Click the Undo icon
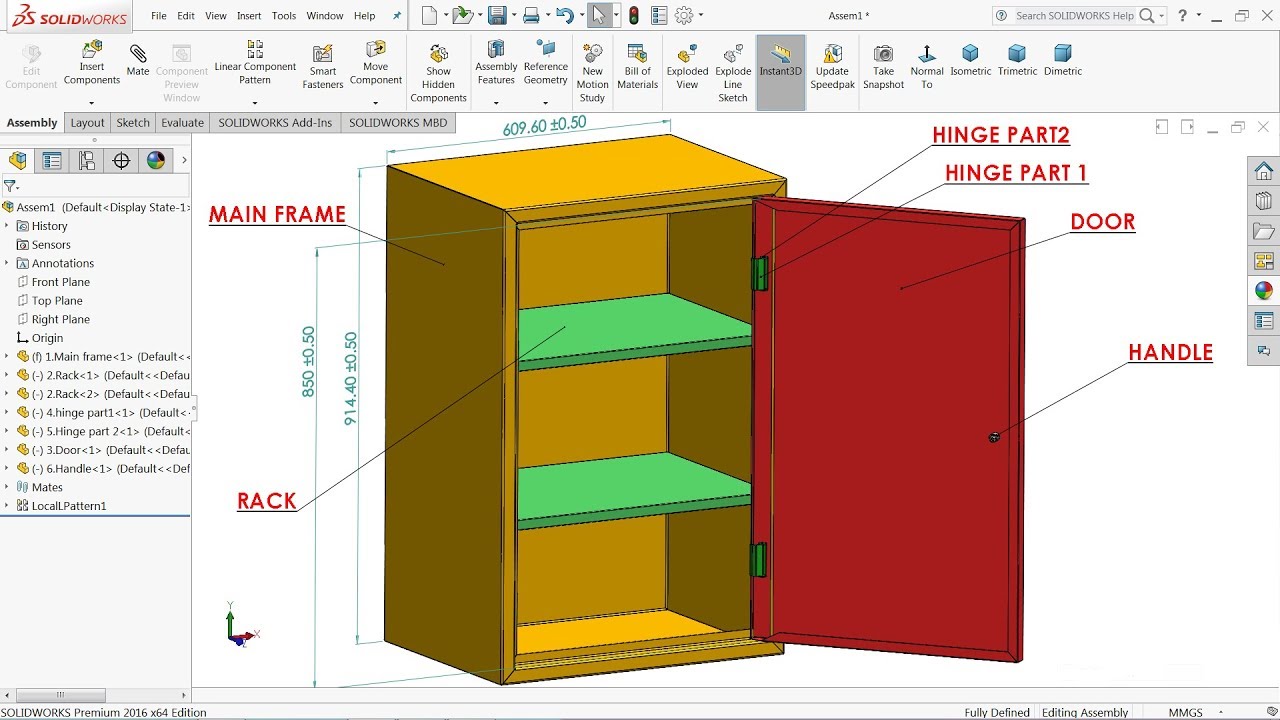Image resolution: width=1280 pixels, height=720 pixels. [x=565, y=15]
